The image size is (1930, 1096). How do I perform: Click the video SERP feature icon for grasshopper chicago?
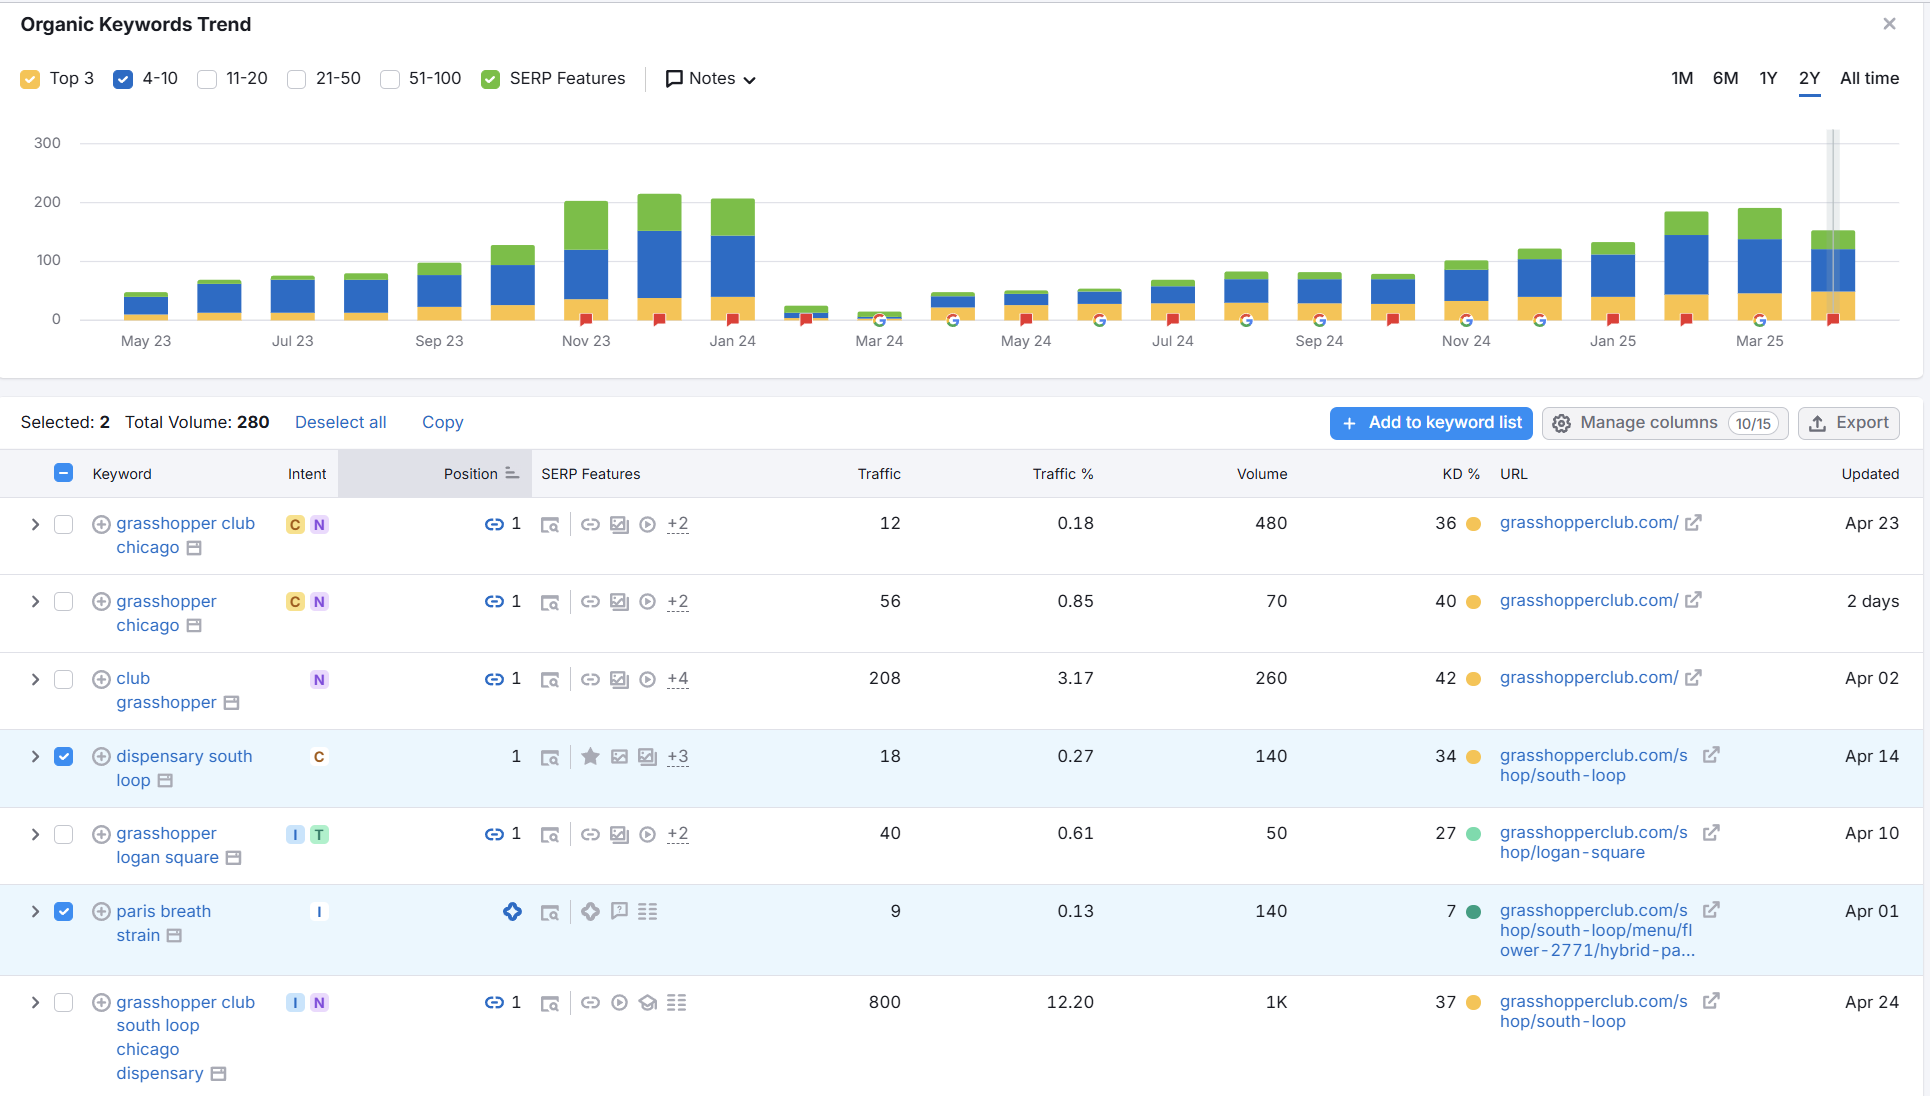[x=647, y=602]
